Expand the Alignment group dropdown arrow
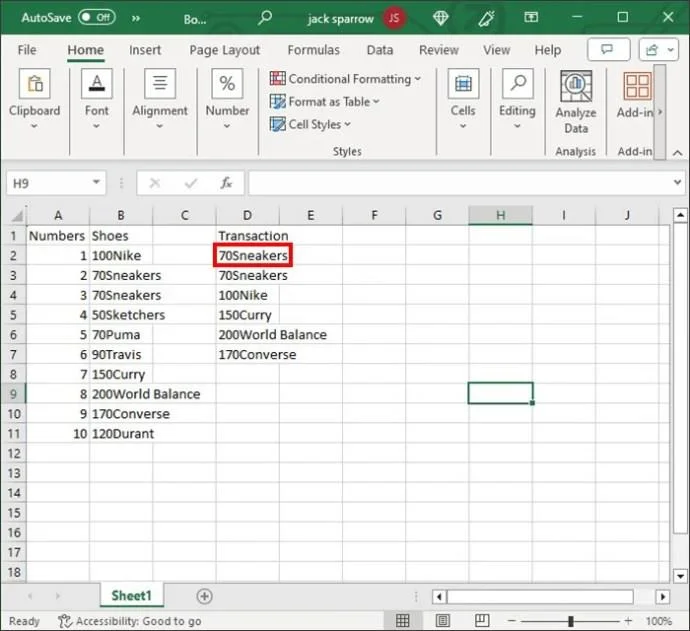 click(160, 126)
